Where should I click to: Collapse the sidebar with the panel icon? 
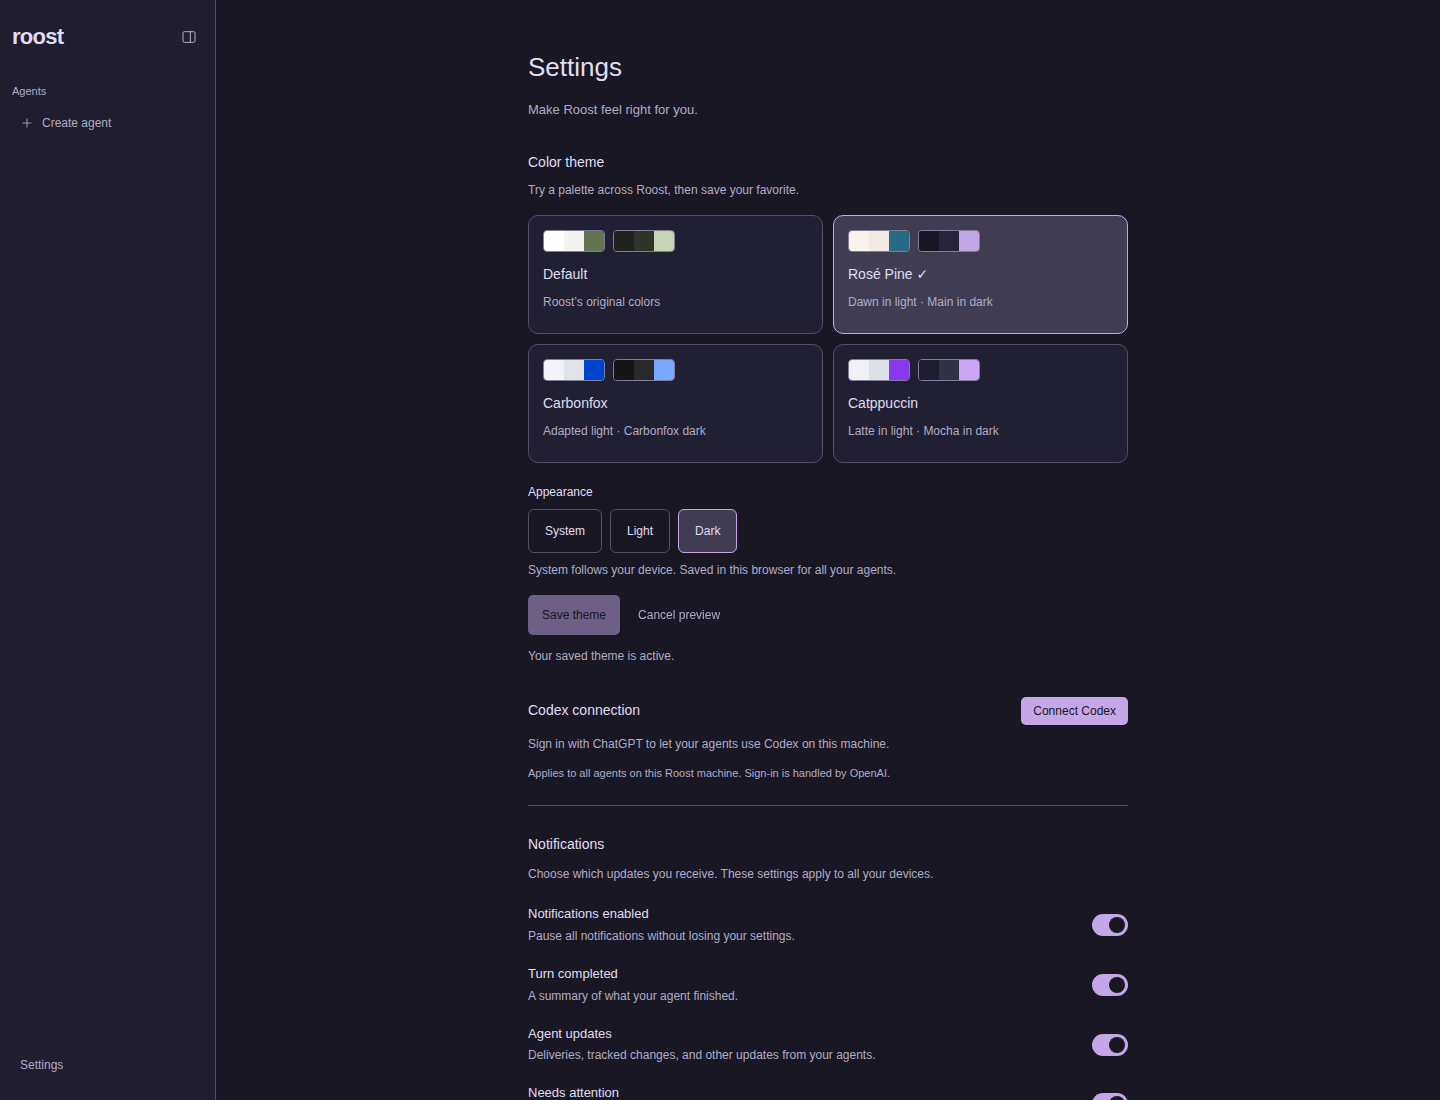click(189, 37)
